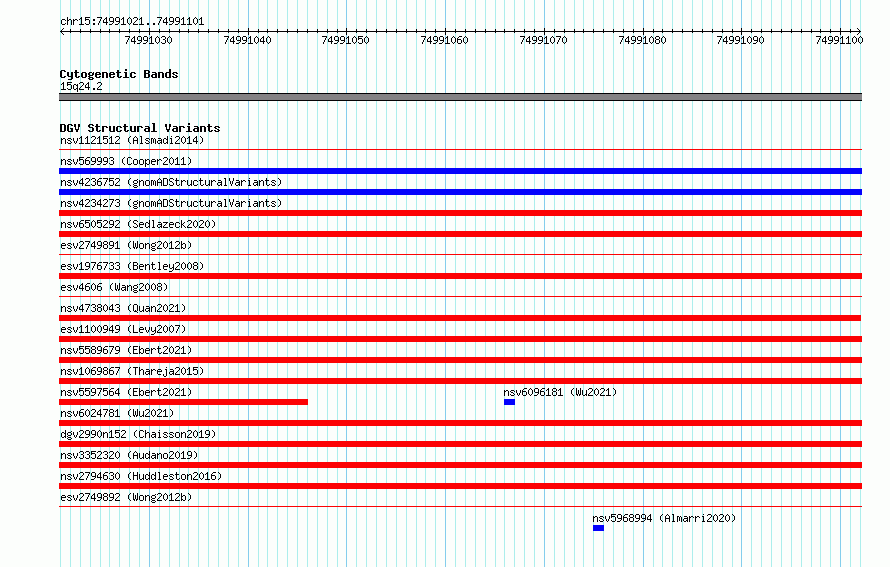
Task: Click the nsv6505292 (Sedlazeck2020) label
Action: point(138,224)
